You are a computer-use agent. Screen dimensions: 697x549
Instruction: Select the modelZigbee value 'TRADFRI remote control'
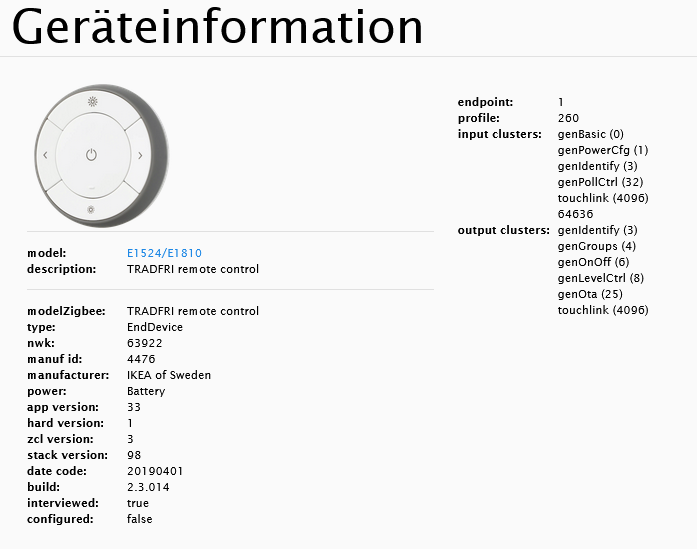click(x=192, y=311)
